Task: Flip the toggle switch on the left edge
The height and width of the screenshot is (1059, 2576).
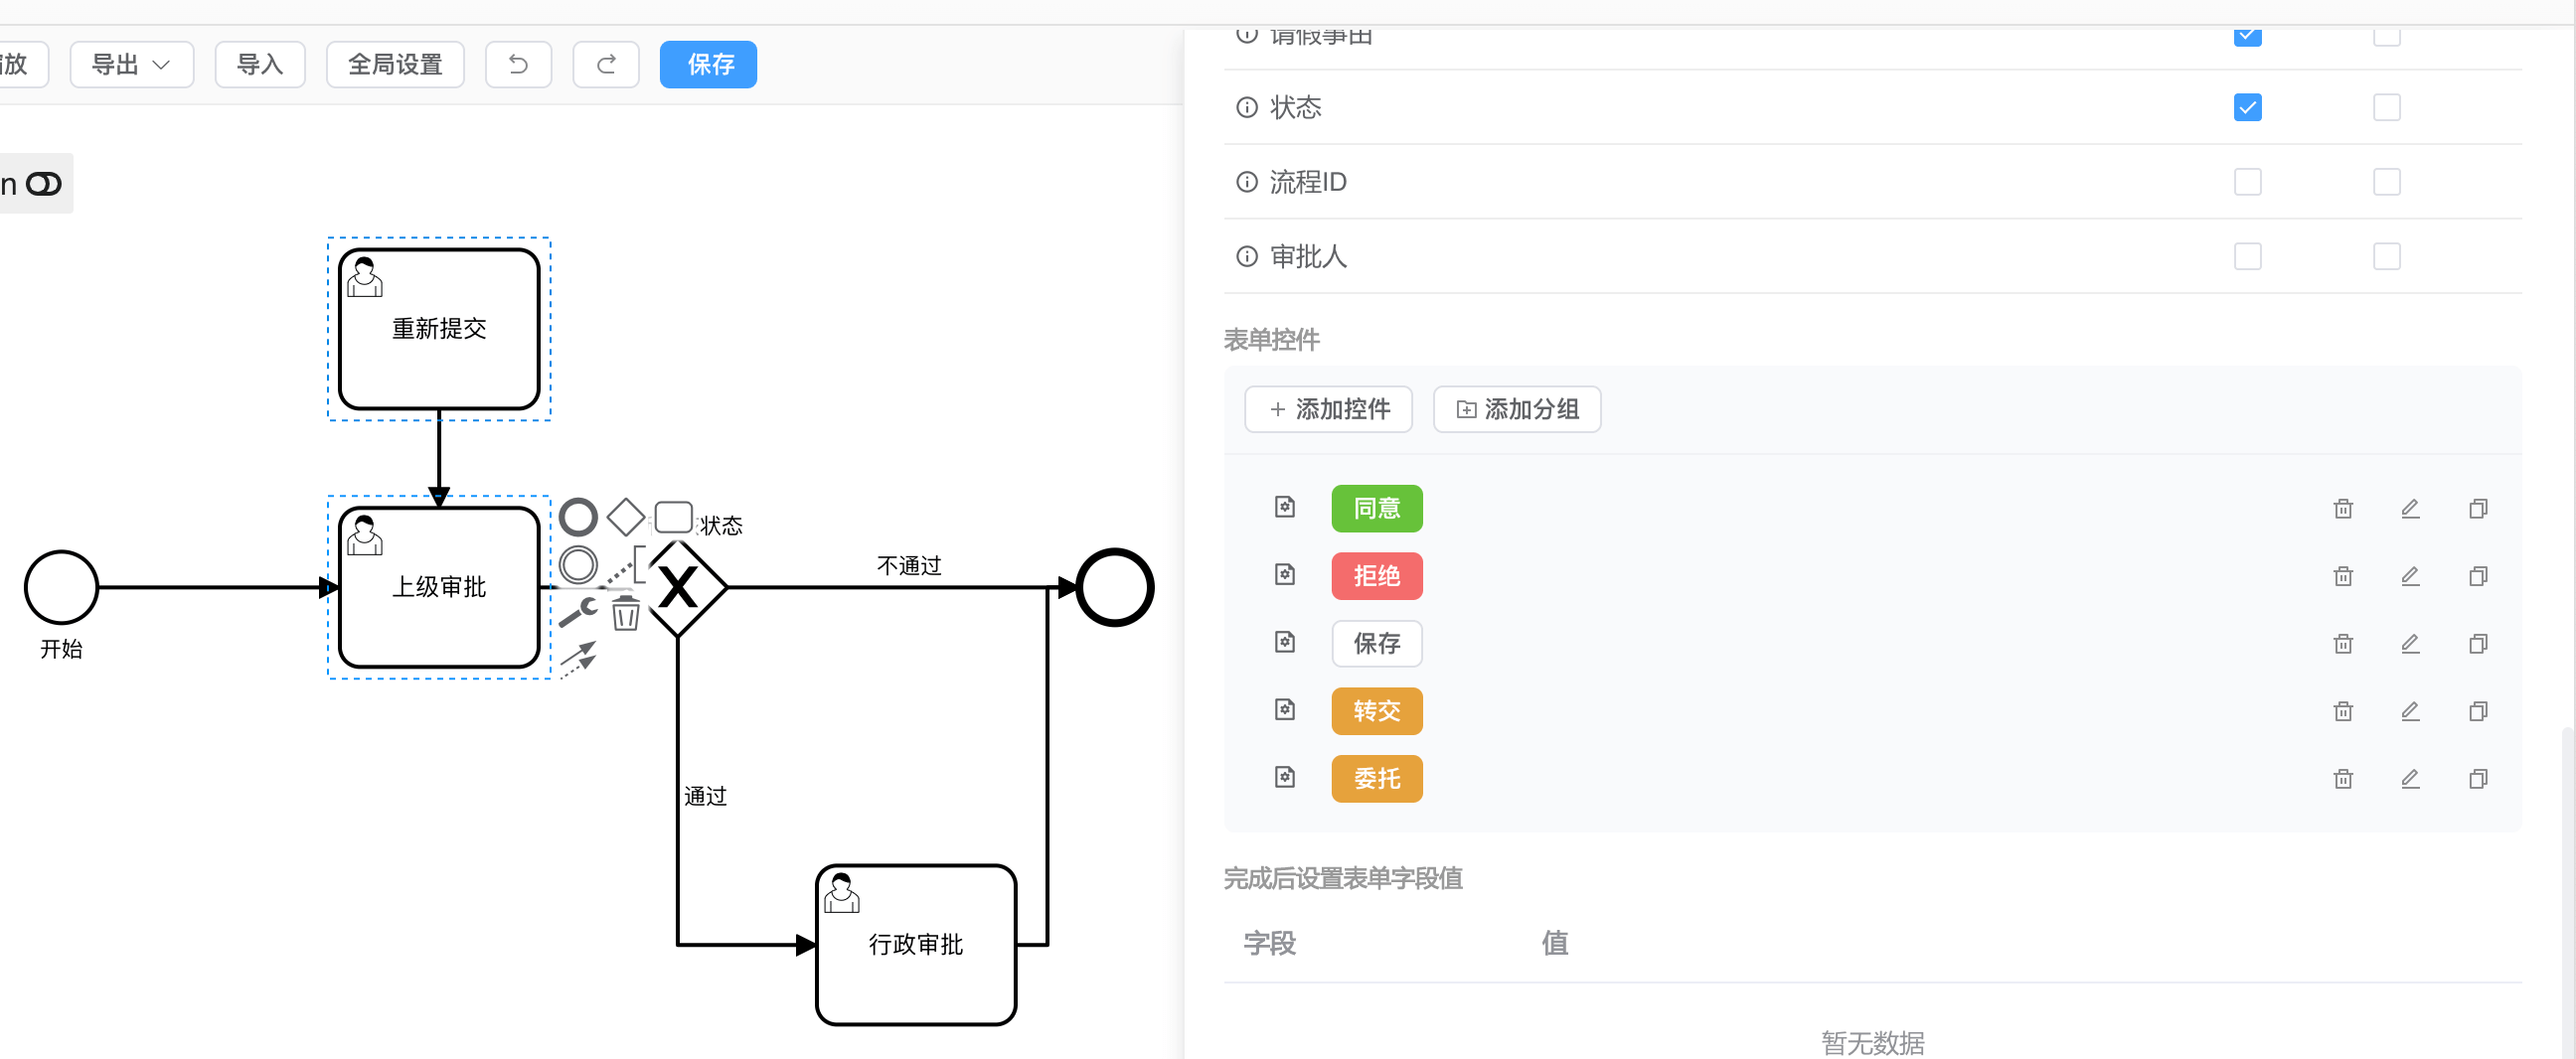Action: pos(44,183)
